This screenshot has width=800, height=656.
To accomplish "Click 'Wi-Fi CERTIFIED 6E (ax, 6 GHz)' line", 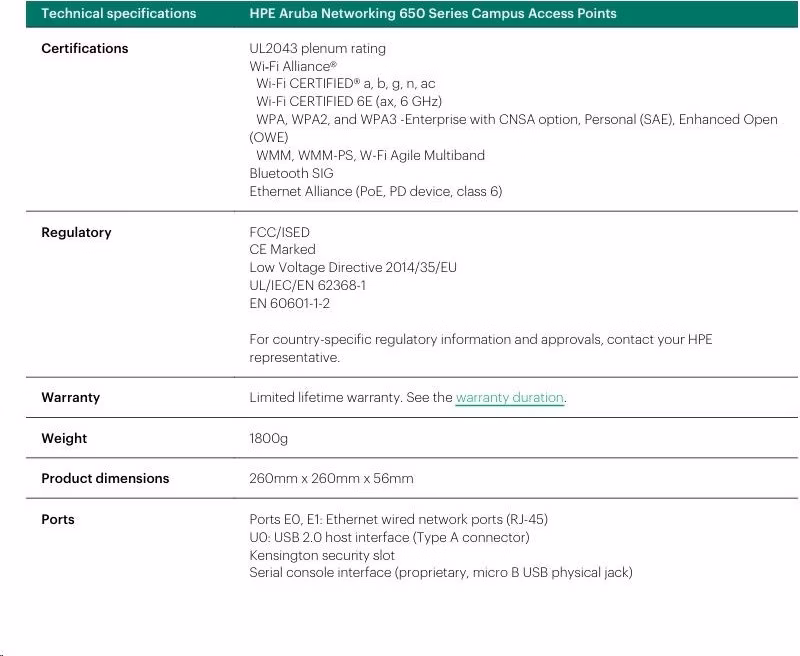I will (x=348, y=102).
